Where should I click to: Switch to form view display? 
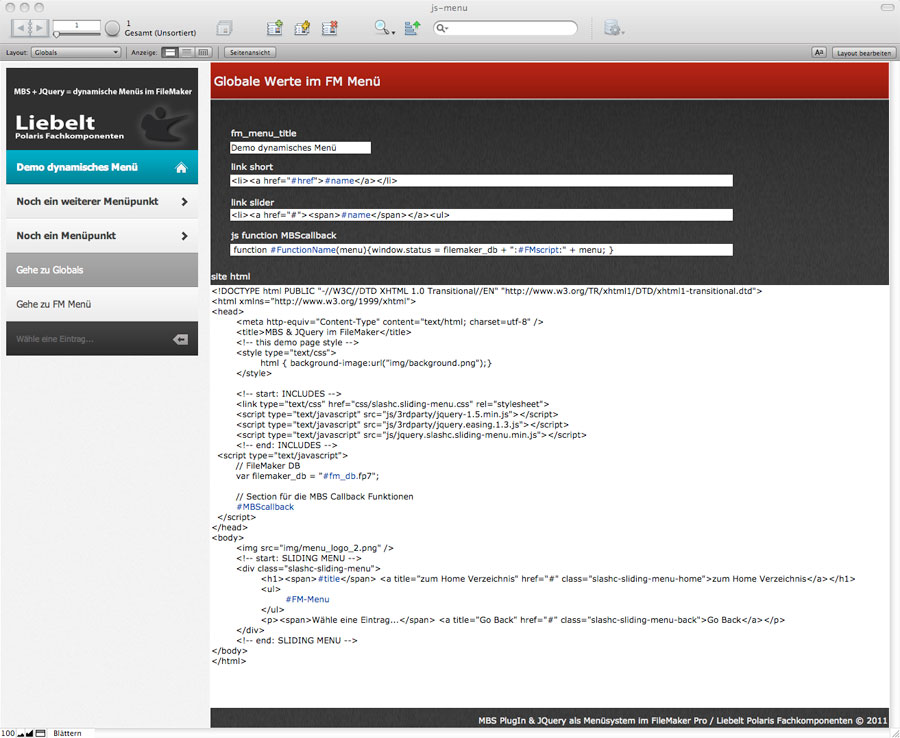click(x=170, y=52)
